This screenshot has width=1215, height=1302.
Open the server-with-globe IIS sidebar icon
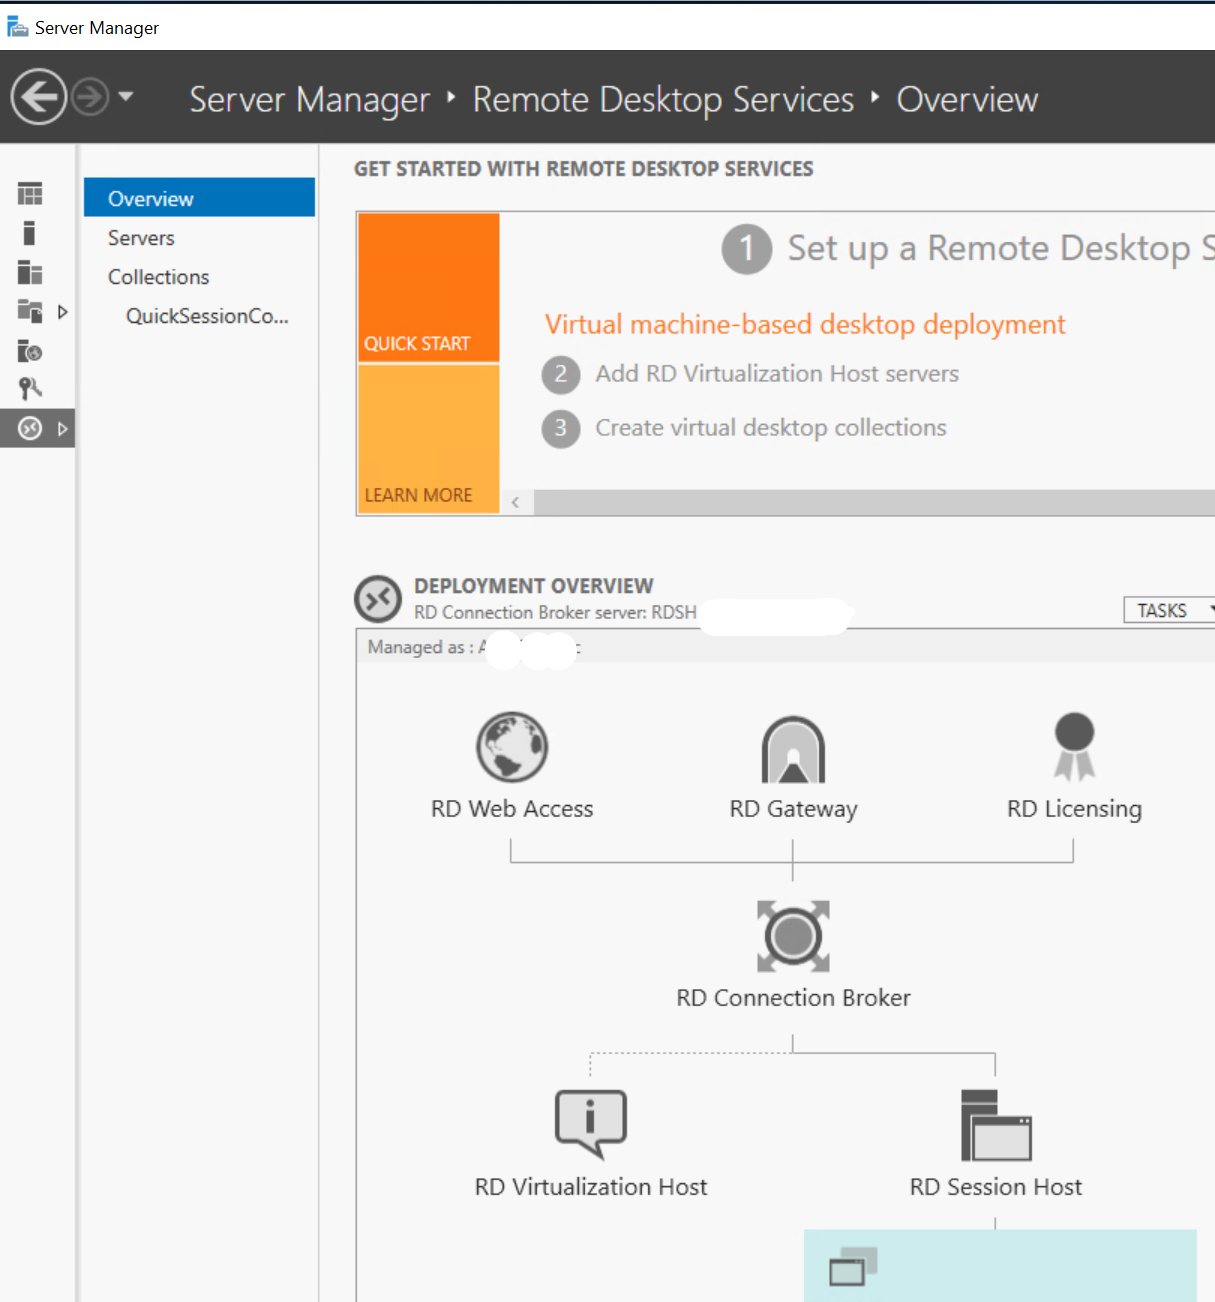tap(30, 351)
